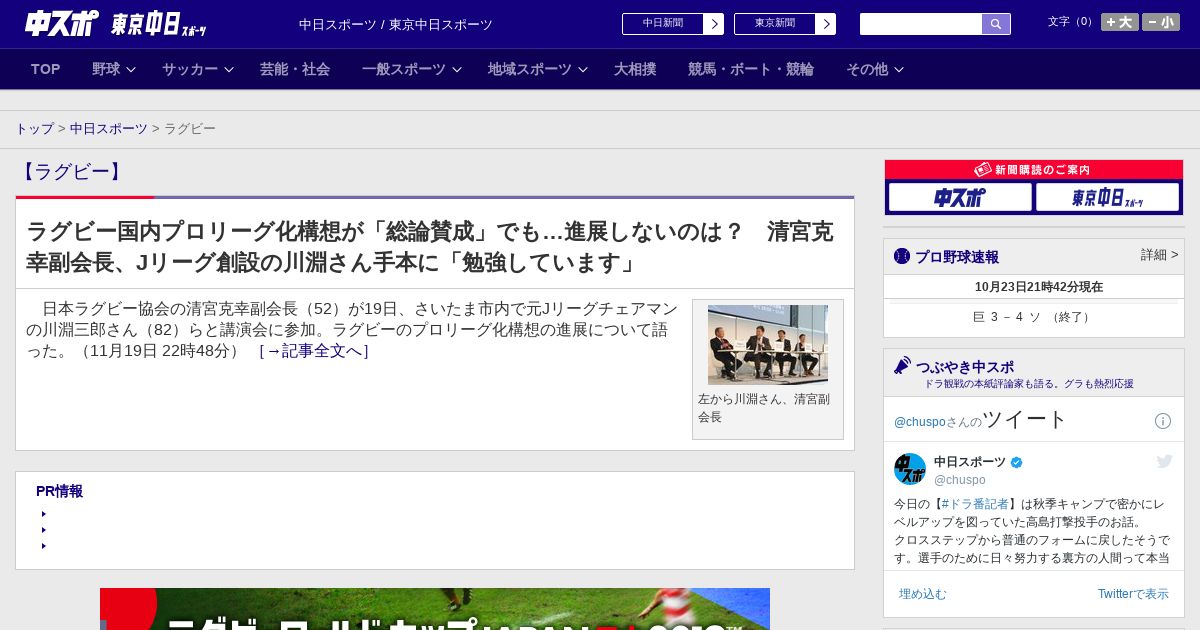Click the 中スポ logo in the header

pos(61,23)
